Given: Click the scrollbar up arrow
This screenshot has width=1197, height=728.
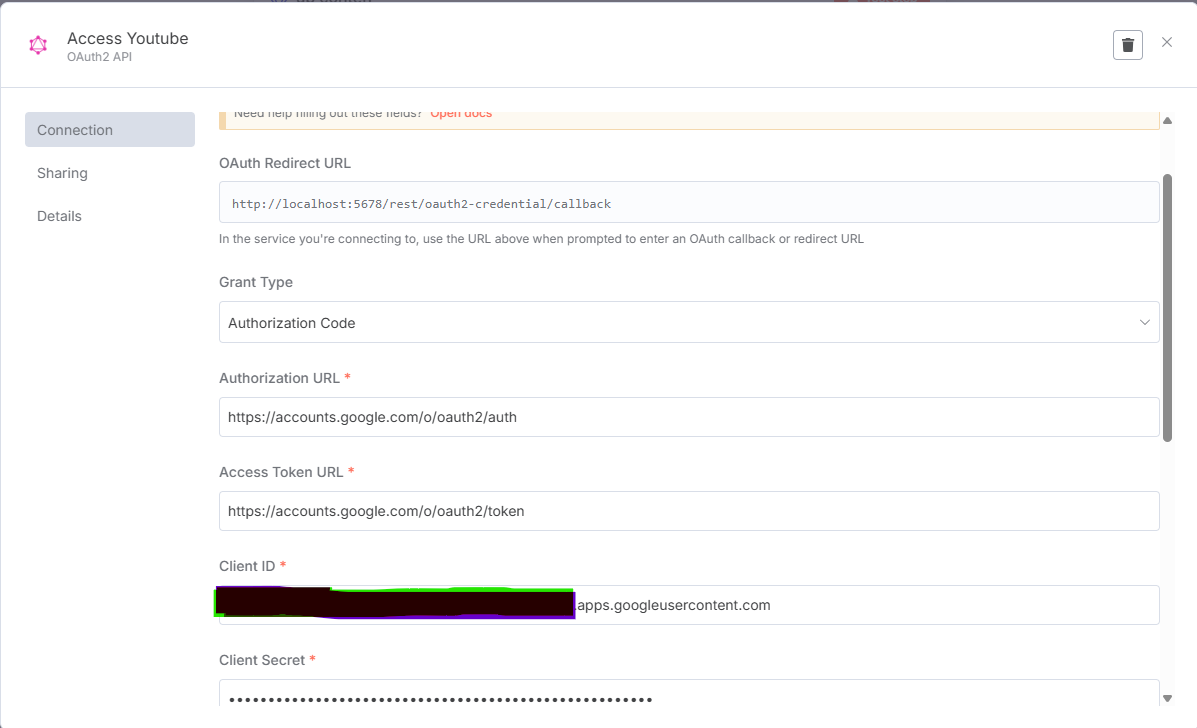Looking at the screenshot, I should point(1167,121).
